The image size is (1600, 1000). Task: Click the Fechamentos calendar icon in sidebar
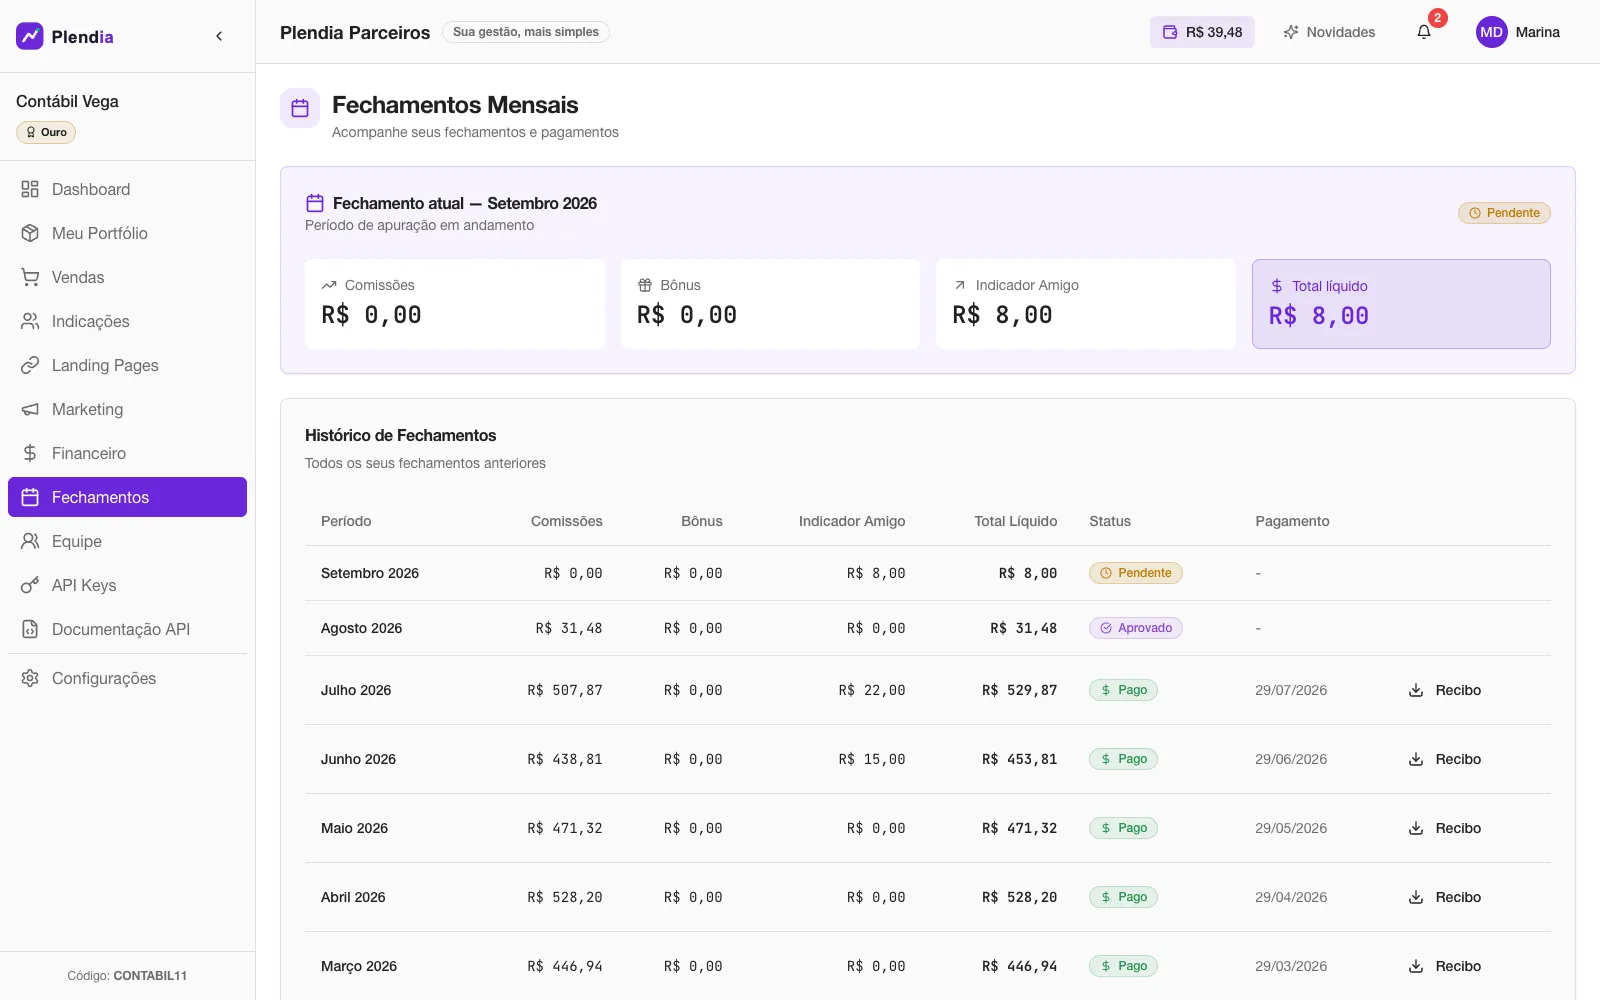click(x=30, y=497)
